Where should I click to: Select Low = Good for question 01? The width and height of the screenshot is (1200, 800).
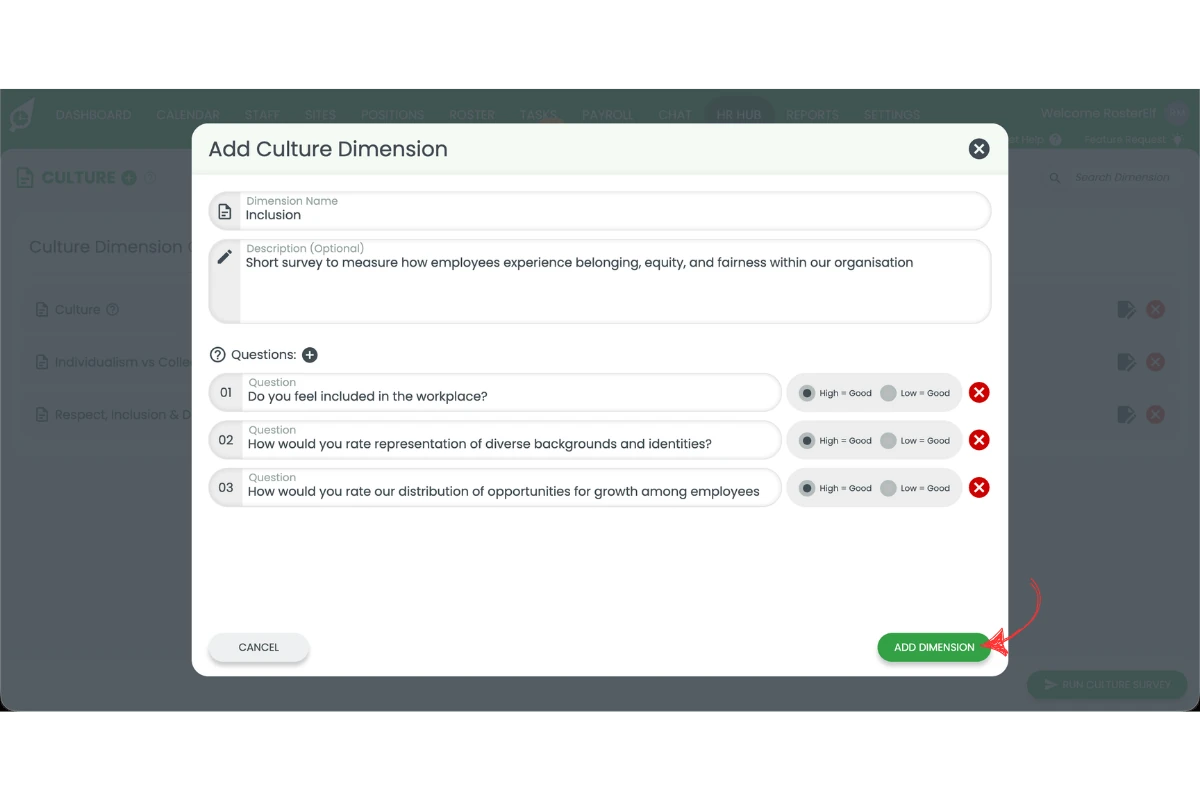tap(888, 393)
